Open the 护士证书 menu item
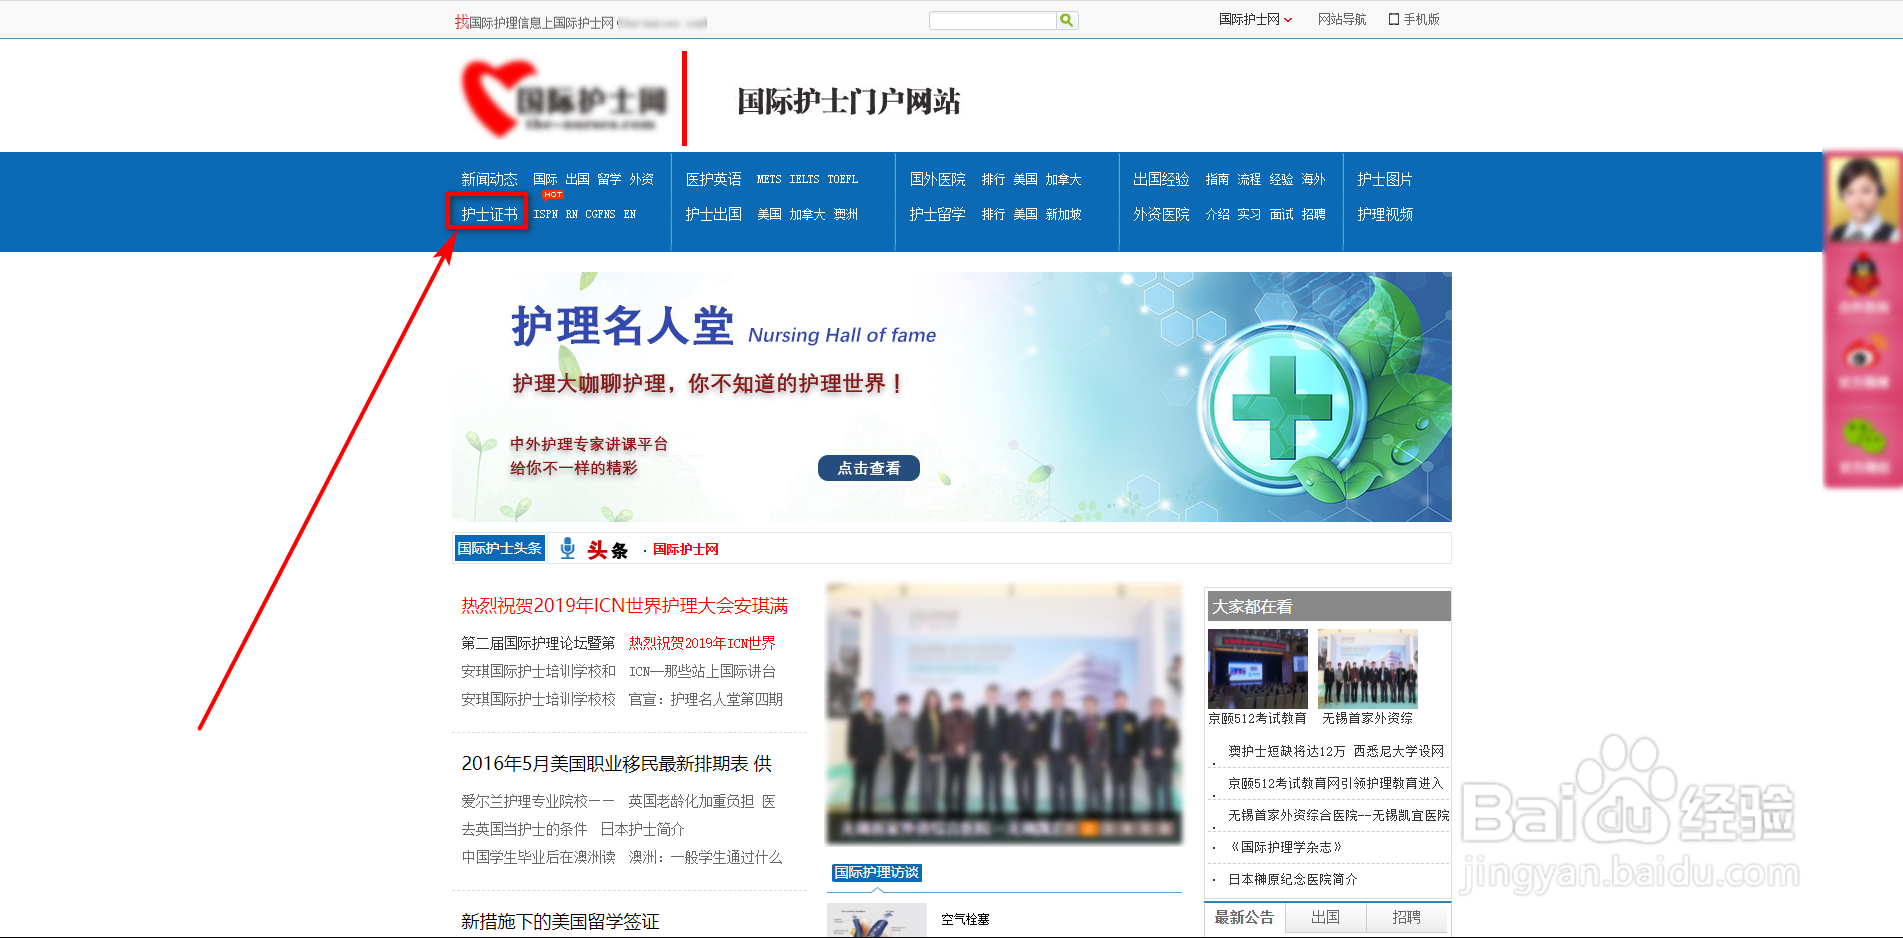Image resolution: width=1903 pixels, height=938 pixels. pos(489,214)
